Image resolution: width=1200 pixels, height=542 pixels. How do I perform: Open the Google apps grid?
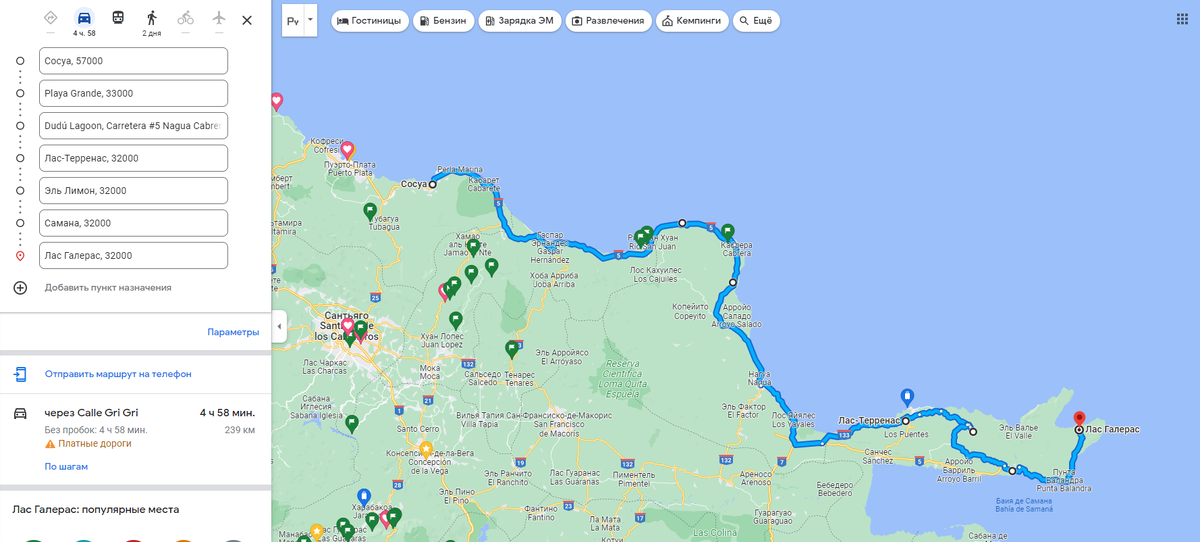coord(1183,20)
